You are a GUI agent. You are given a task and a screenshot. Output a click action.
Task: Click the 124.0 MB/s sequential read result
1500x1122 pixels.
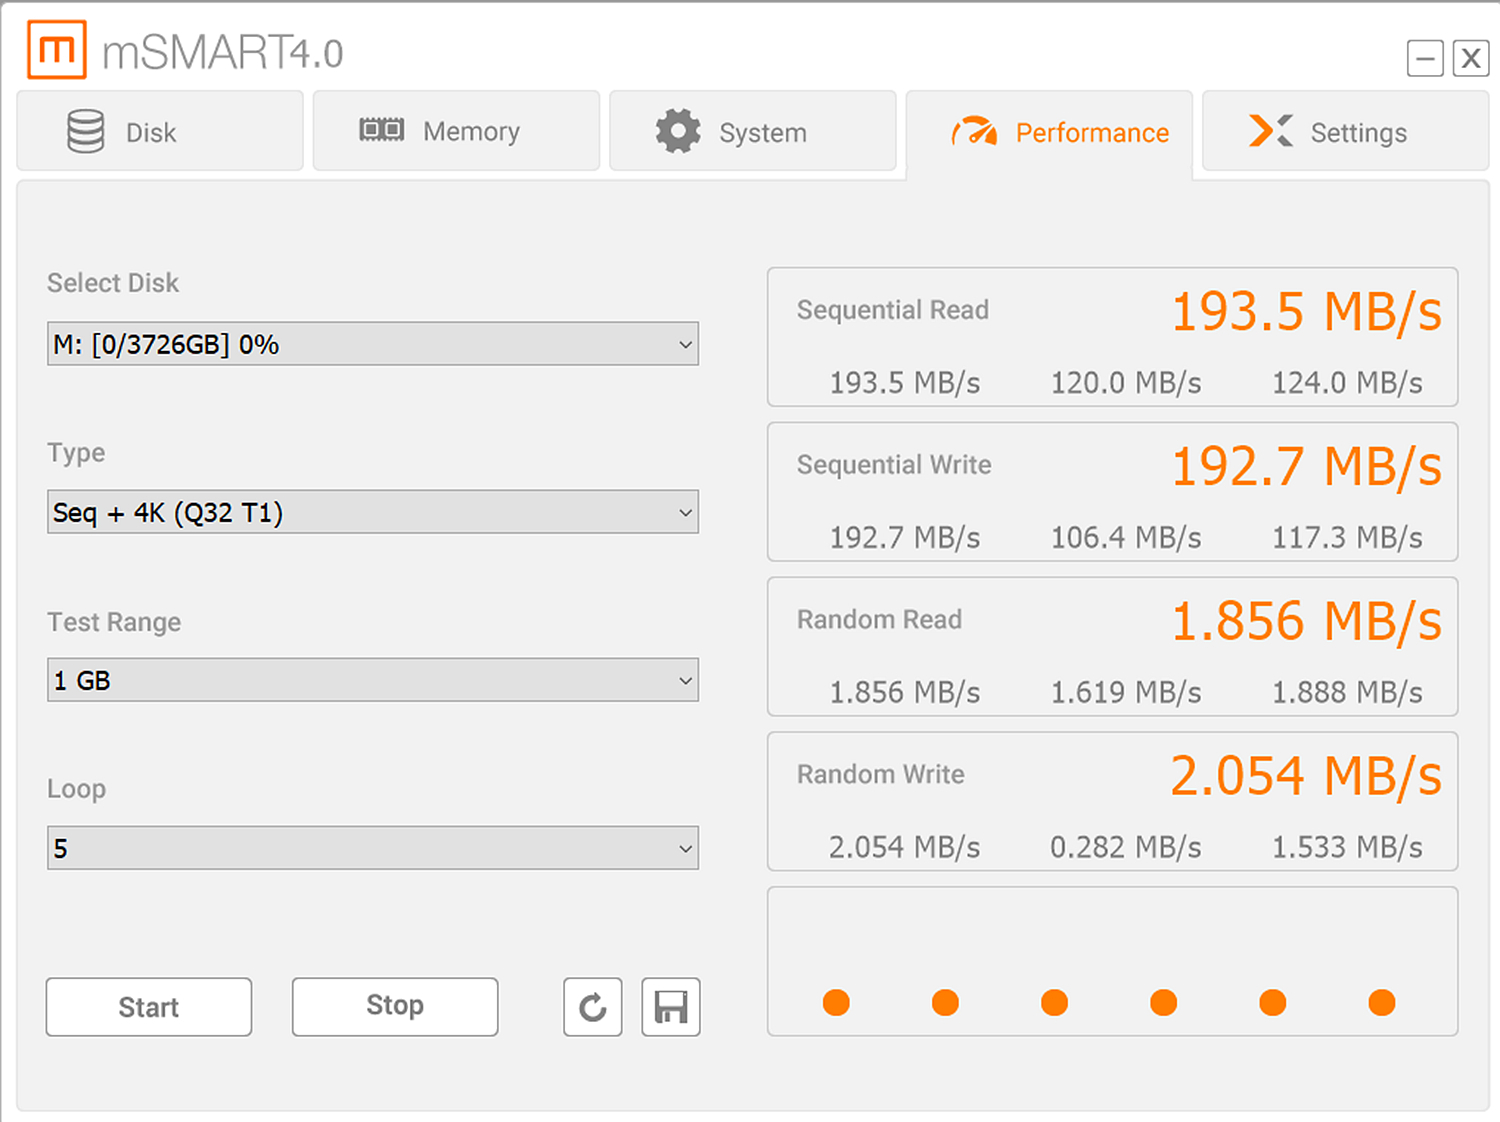1347,383
